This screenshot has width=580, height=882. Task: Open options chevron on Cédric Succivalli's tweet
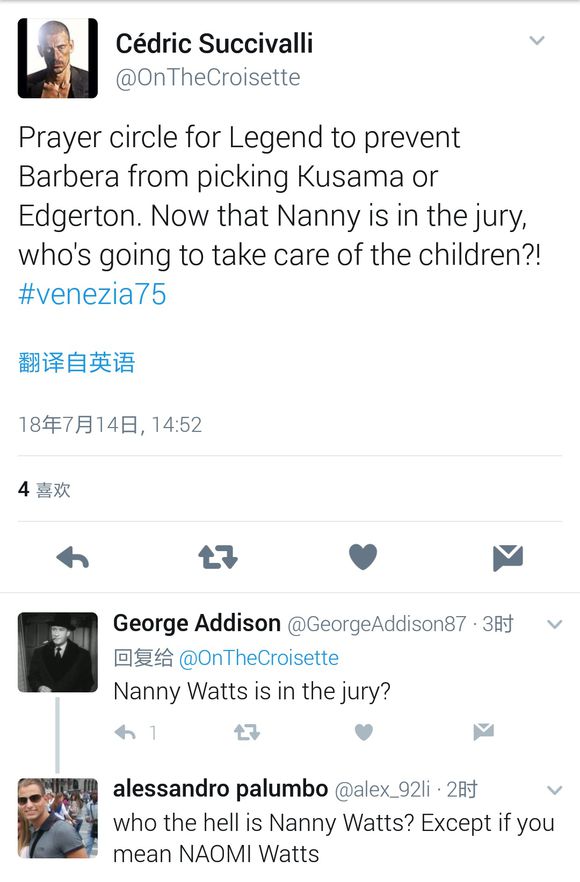point(537,40)
